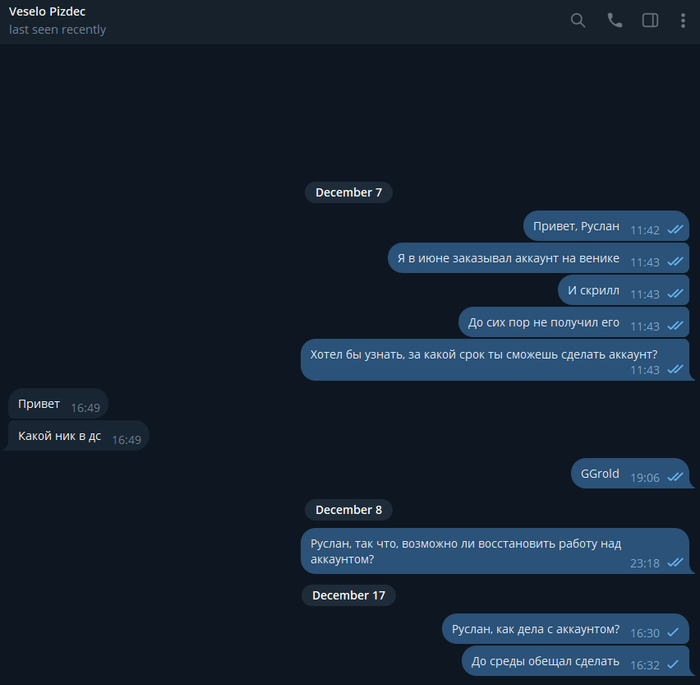Toggle the right side info panel

[x=650, y=21]
